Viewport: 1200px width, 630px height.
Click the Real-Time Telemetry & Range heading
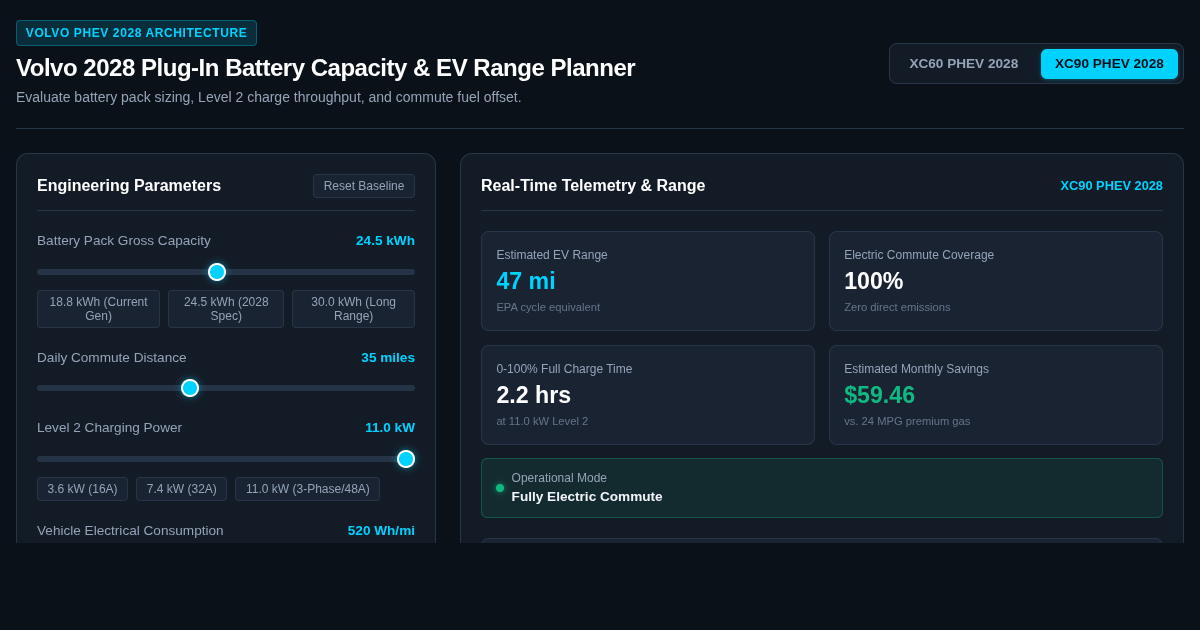[593, 186]
